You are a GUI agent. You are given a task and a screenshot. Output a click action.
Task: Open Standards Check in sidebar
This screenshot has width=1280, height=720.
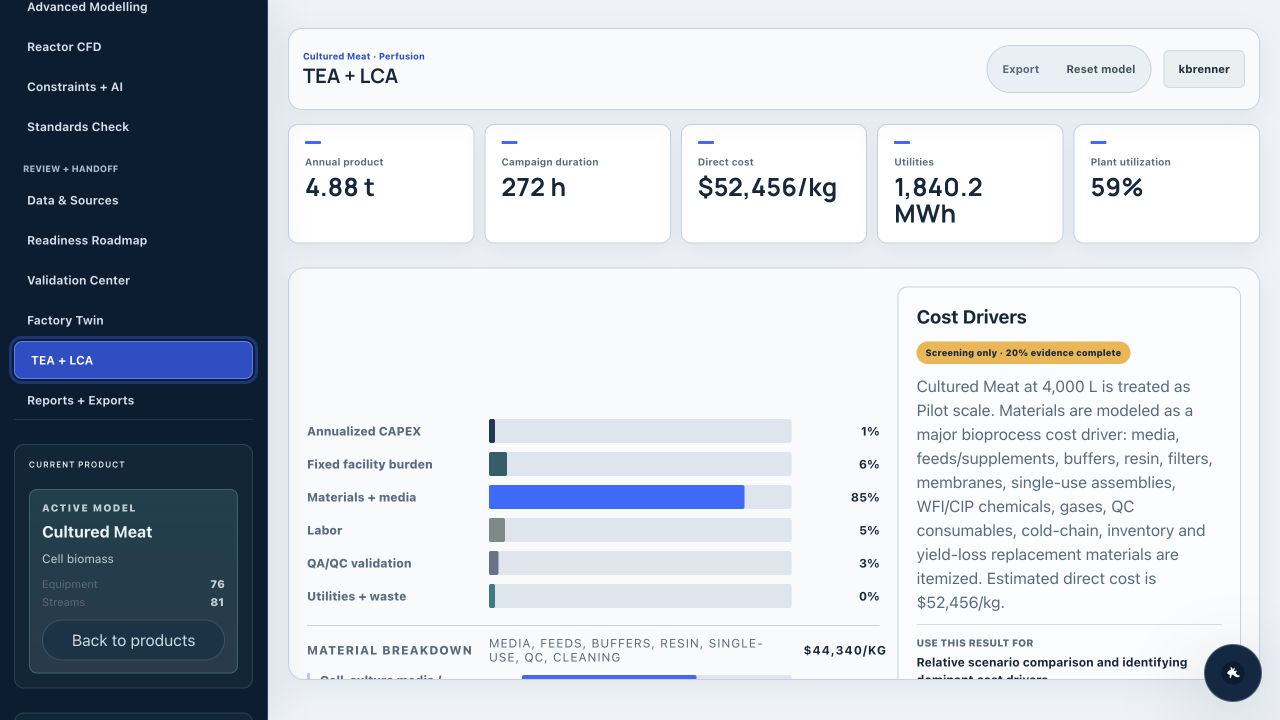coord(133,127)
